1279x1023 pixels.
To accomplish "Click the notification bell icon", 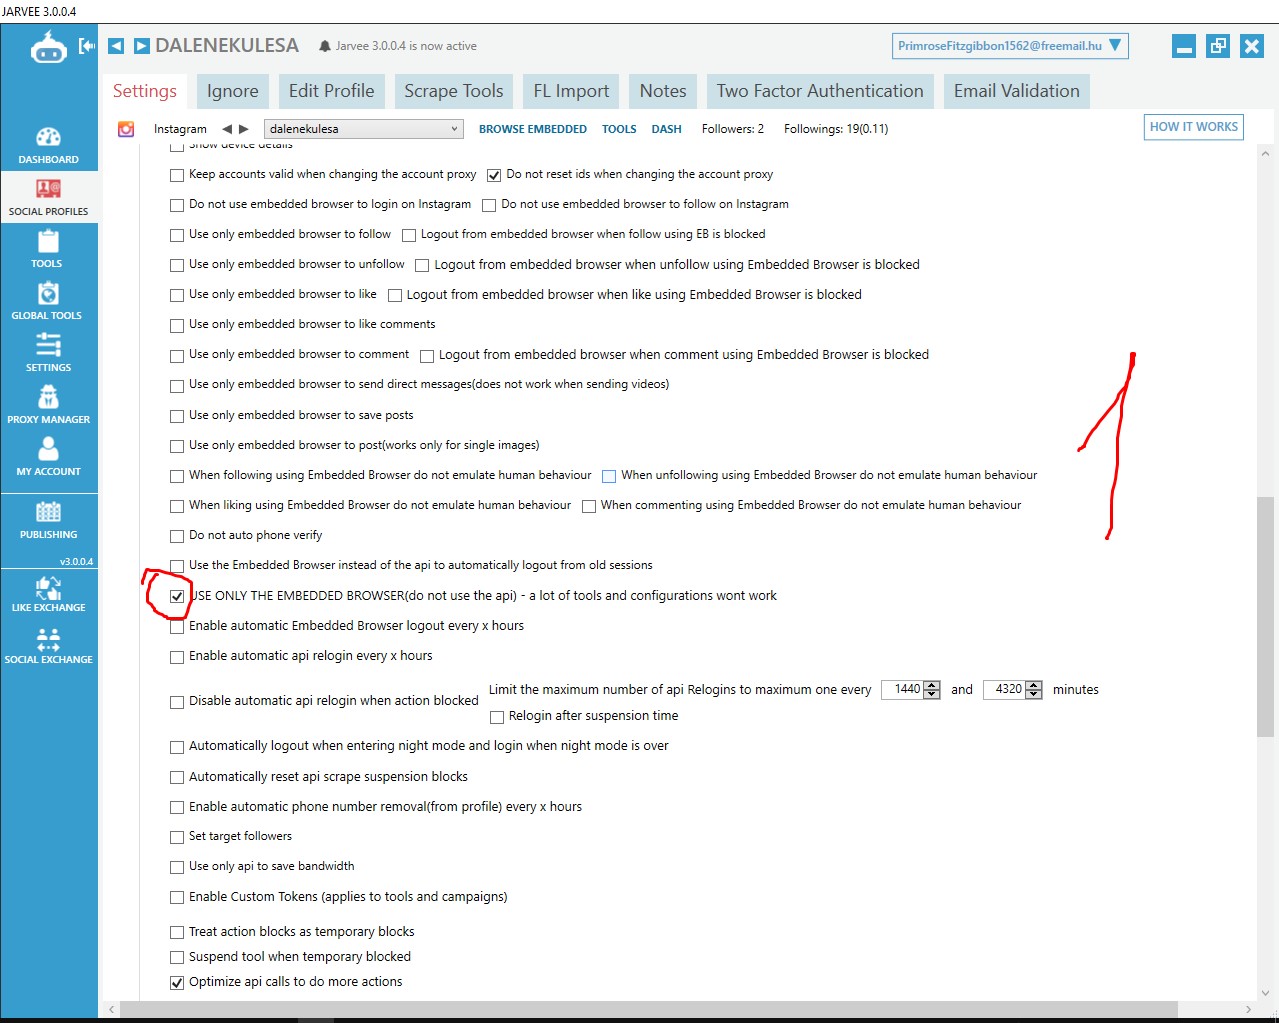I will coord(325,46).
